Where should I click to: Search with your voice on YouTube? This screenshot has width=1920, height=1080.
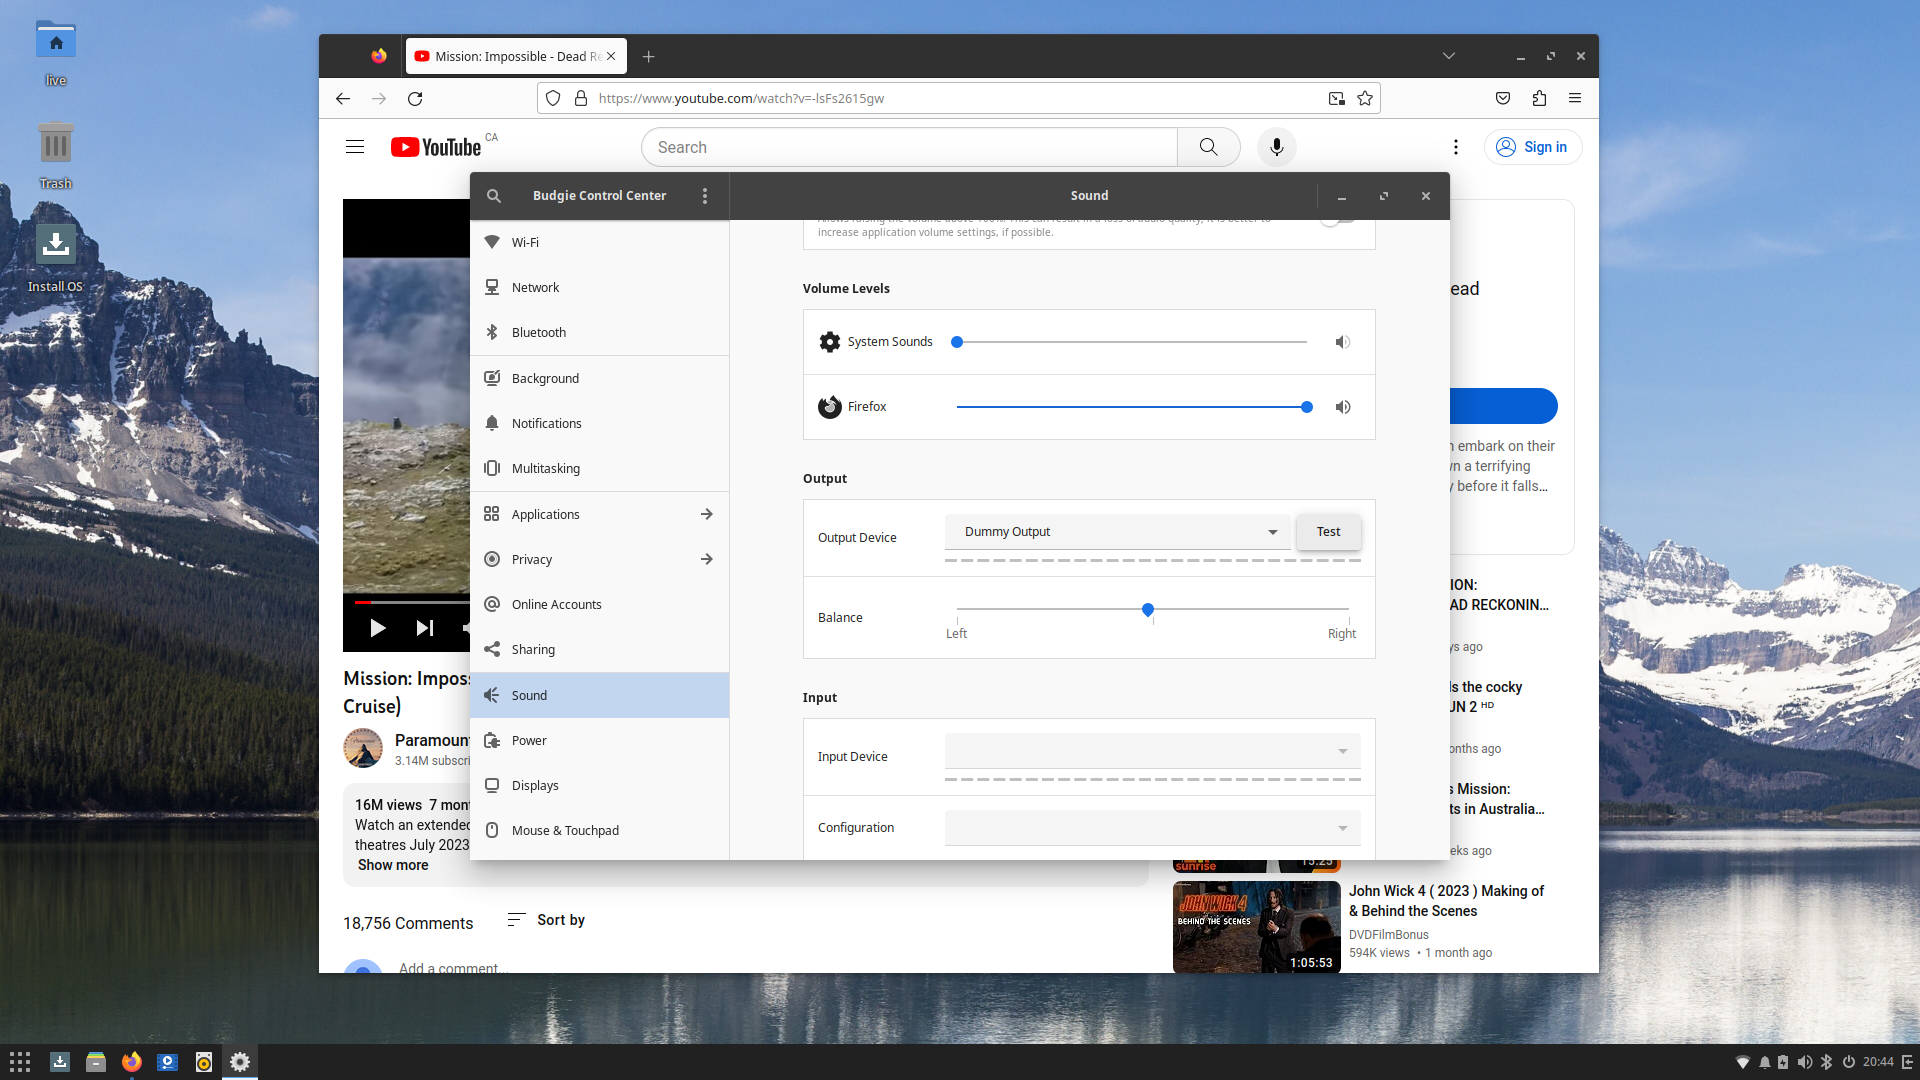[x=1276, y=147]
